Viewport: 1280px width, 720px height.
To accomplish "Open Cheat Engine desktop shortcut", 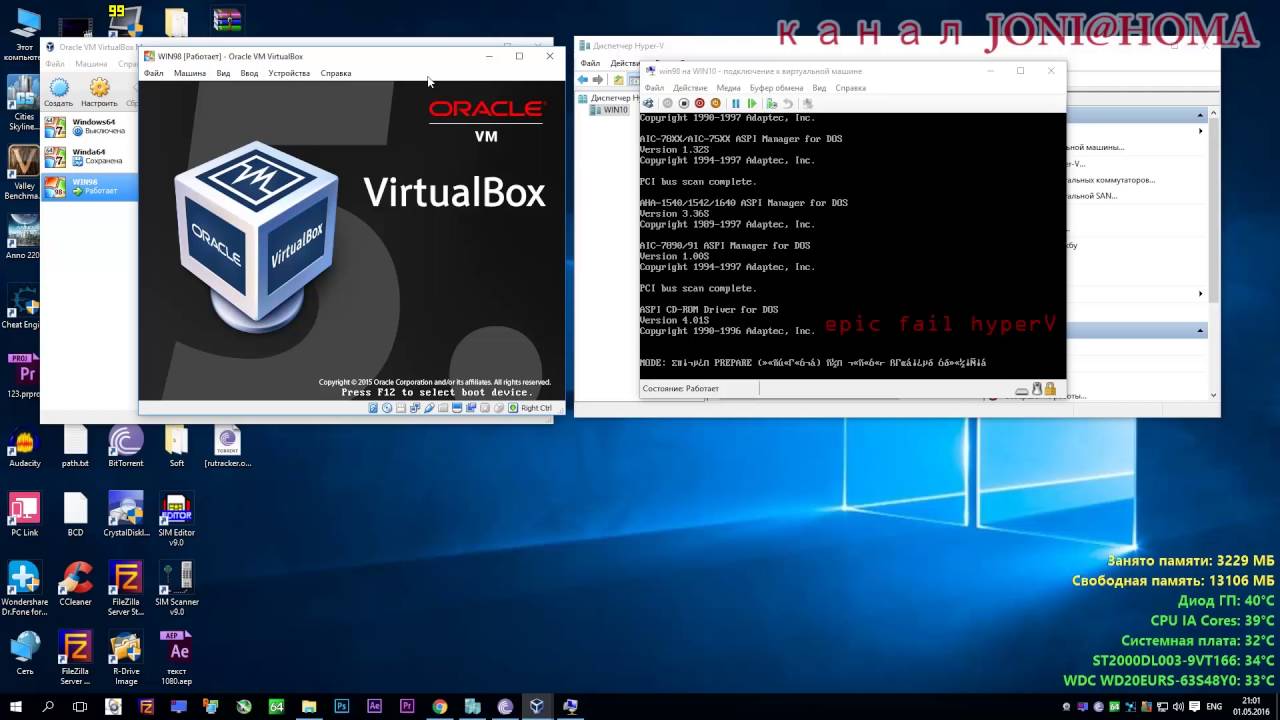I will [23, 306].
